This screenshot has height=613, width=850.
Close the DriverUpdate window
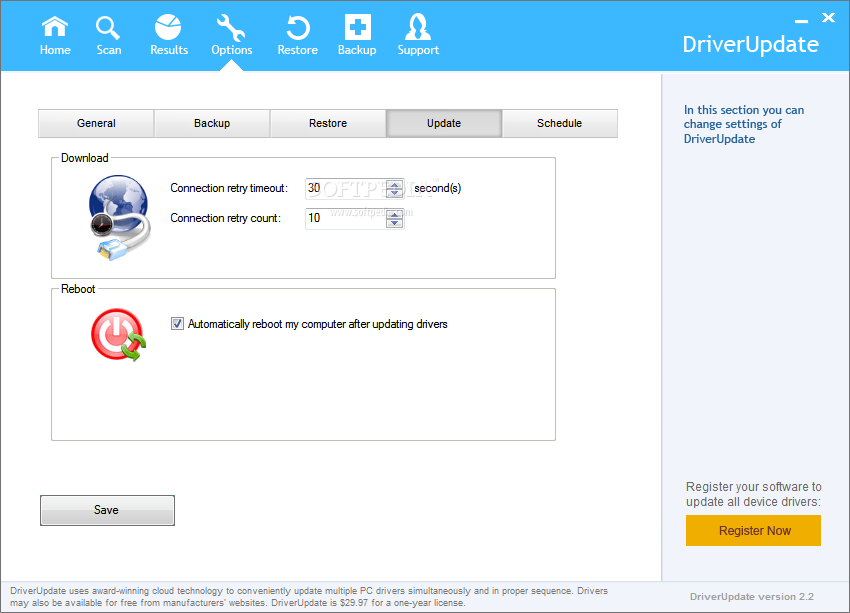pos(828,18)
